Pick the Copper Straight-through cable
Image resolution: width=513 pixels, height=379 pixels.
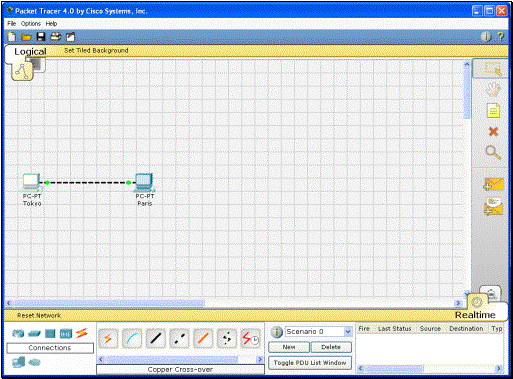point(156,339)
